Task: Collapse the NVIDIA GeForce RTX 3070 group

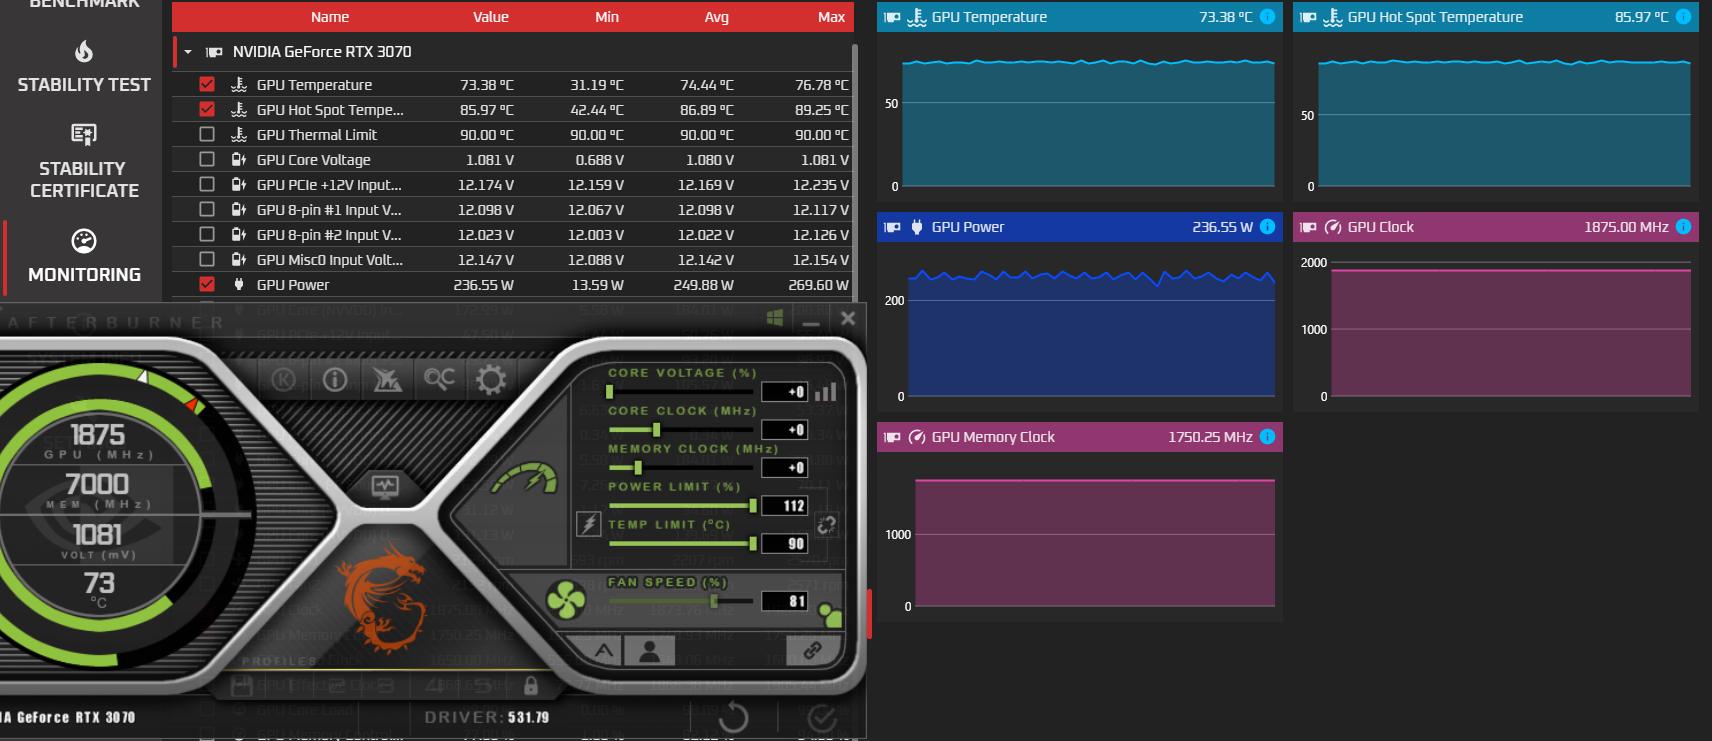Action: (188, 52)
